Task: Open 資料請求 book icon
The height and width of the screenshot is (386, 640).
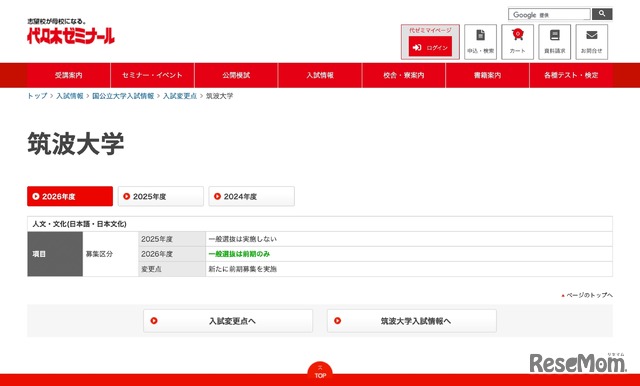Action: coord(555,42)
